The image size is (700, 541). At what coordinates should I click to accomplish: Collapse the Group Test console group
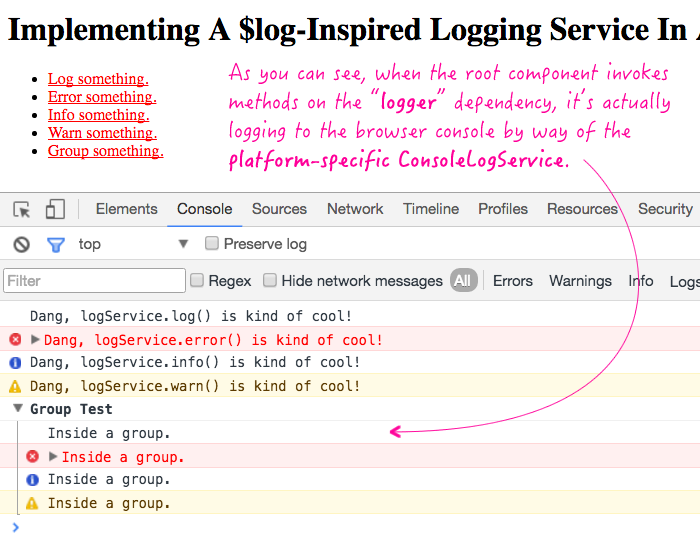(x=18, y=409)
